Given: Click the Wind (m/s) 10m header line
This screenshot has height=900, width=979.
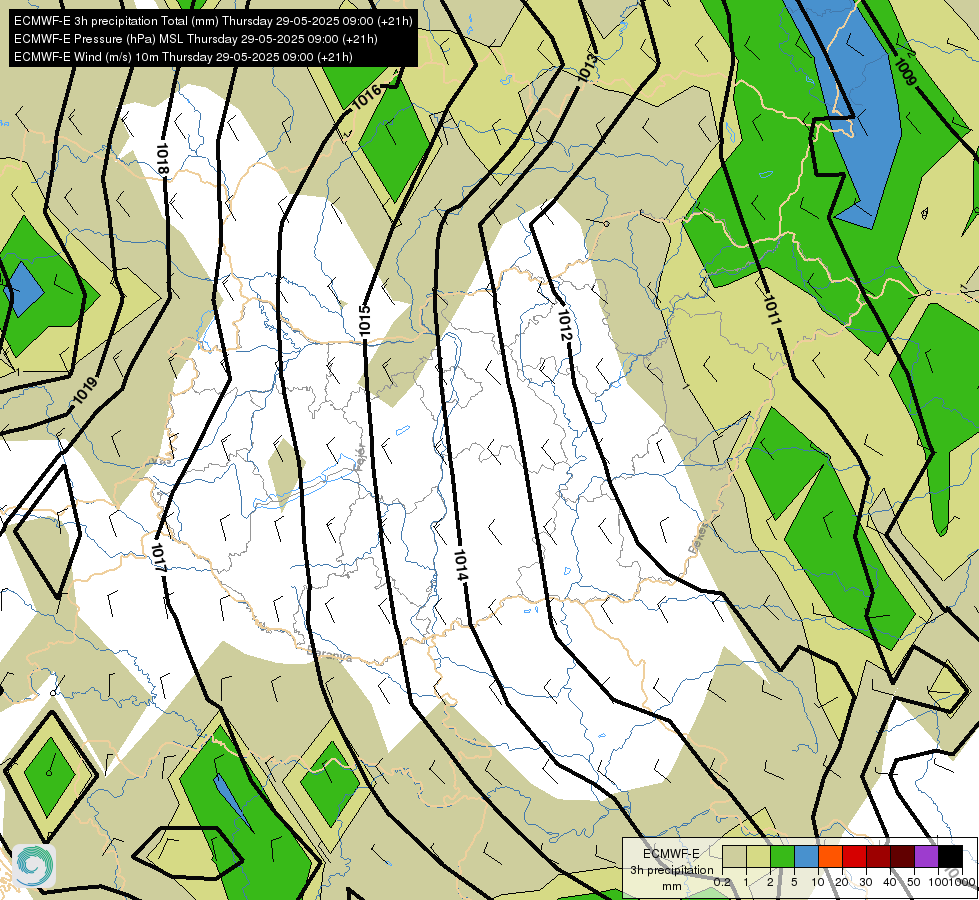Looking at the screenshot, I should 183,57.
